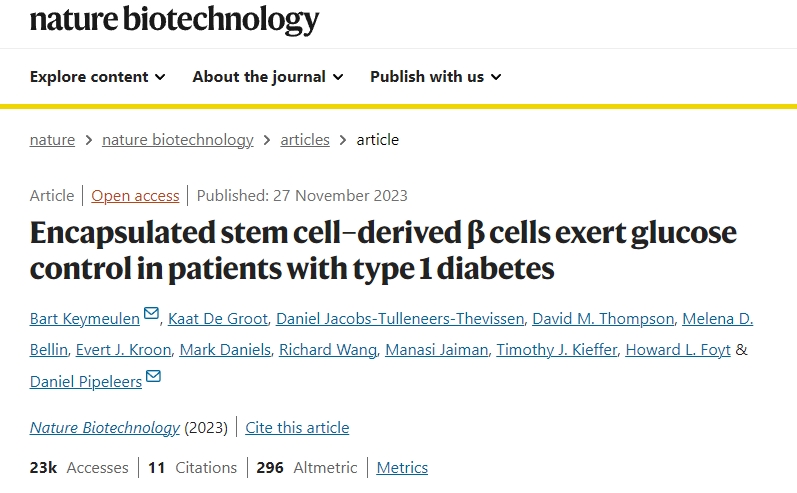This screenshot has width=797, height=493.
Task: View article Metrics
Action: [x=402, y=467]
